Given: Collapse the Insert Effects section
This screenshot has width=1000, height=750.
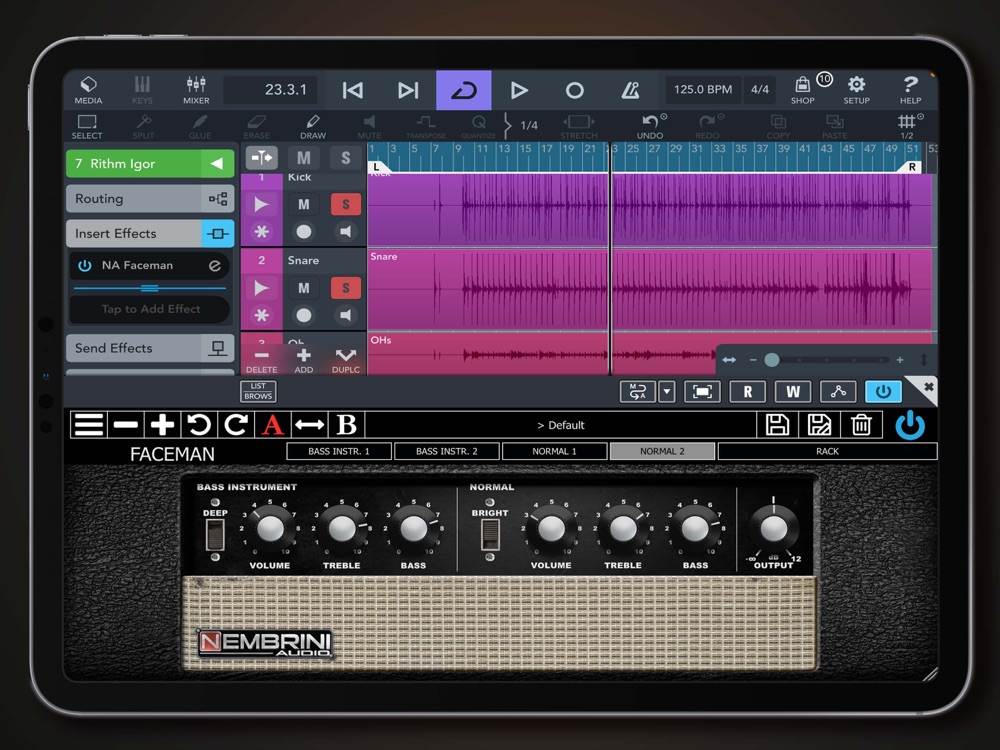Looking at the screenshot, I should click(x=150, y=233).
